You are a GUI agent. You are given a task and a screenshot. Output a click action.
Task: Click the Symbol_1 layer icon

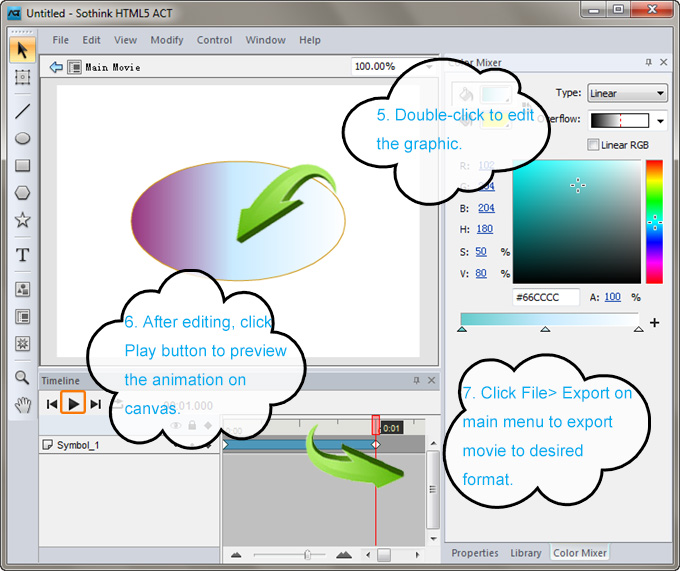pos(47,445)
